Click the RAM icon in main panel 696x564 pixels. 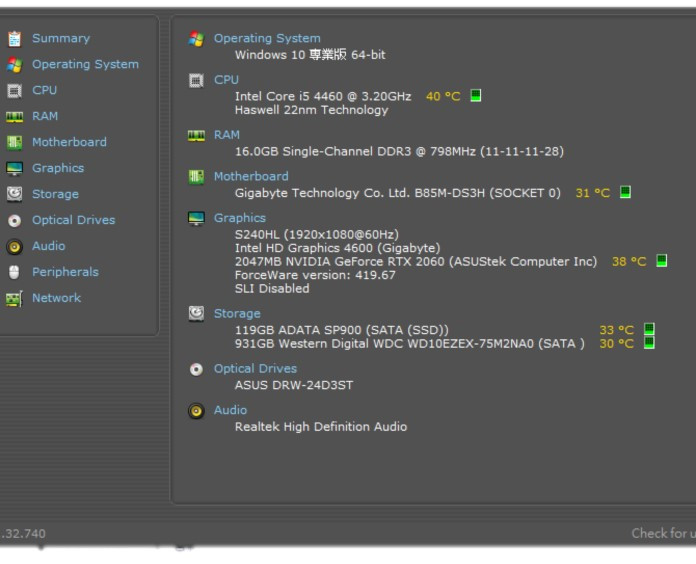coord(196,135)
